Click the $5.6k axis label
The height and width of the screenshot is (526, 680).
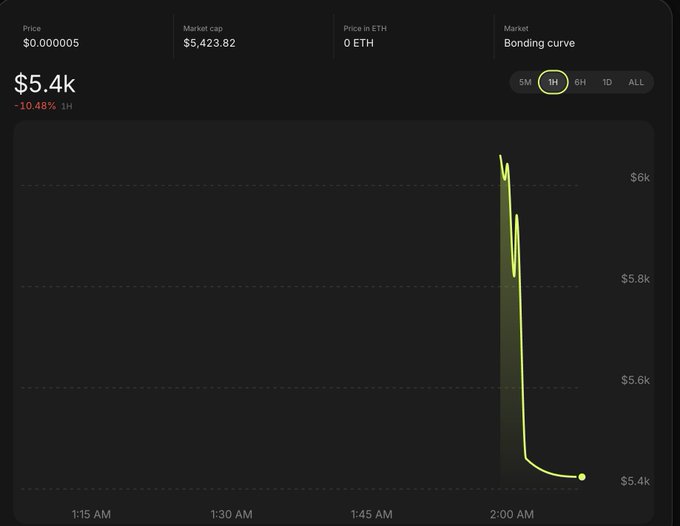point(635,380)
